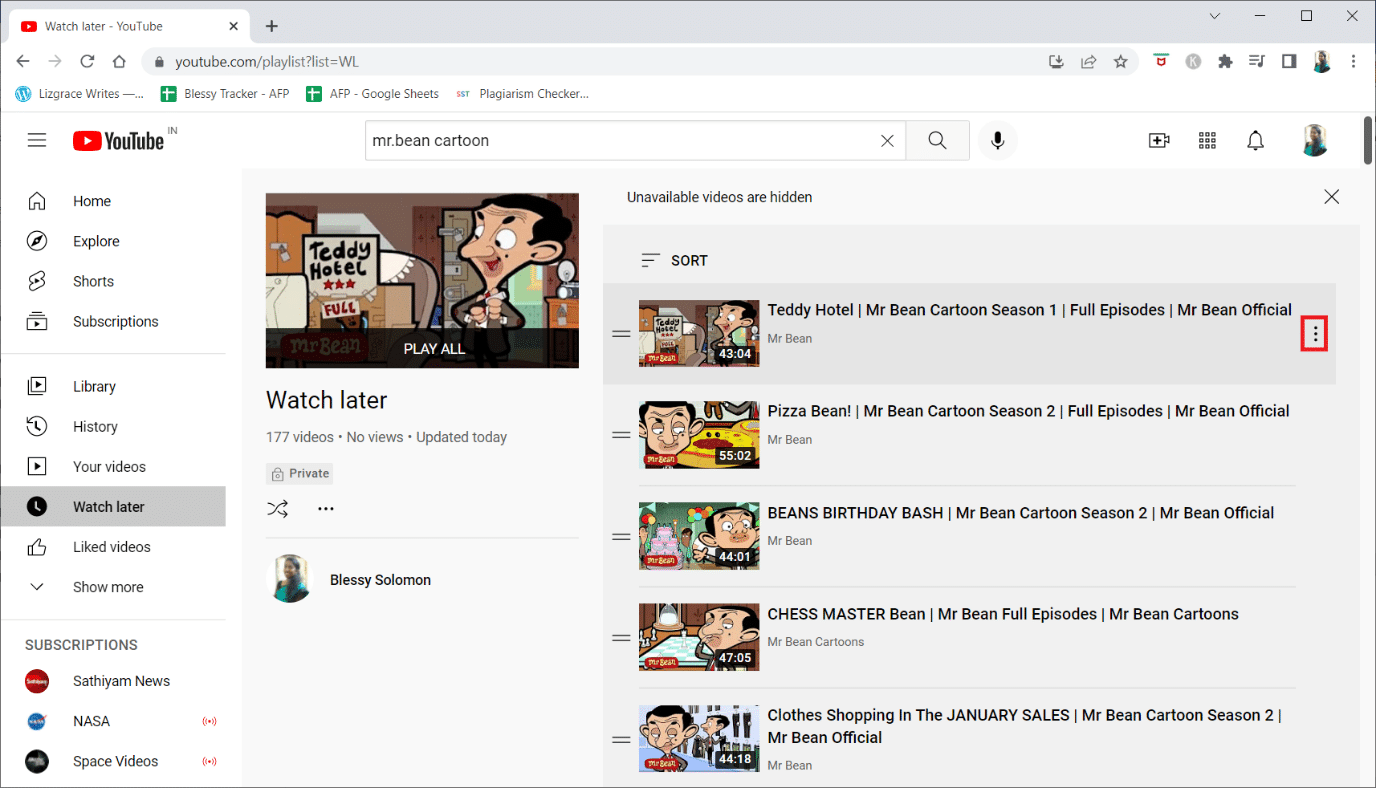
Task: Toggle the hamburger guide menu
Action: (x=37, y=141)
